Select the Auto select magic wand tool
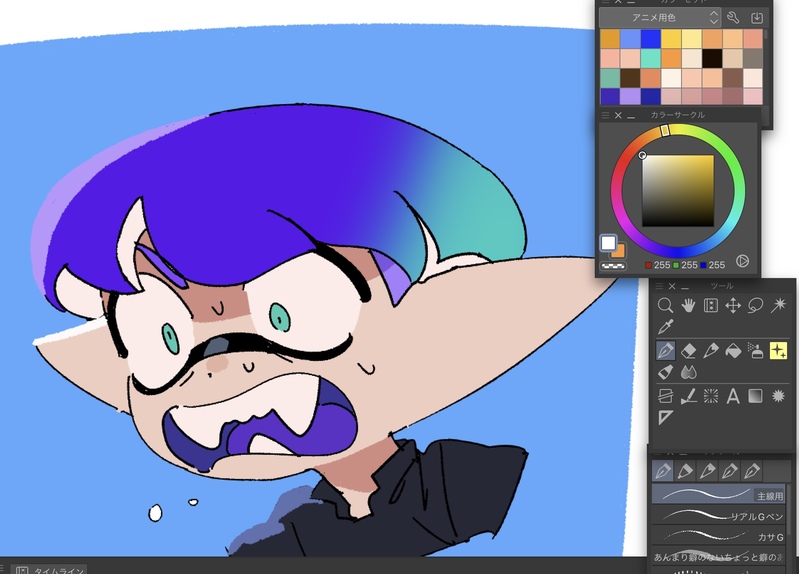Image resolution: width=799 pixels, height=574 pixels. (778, 305)
